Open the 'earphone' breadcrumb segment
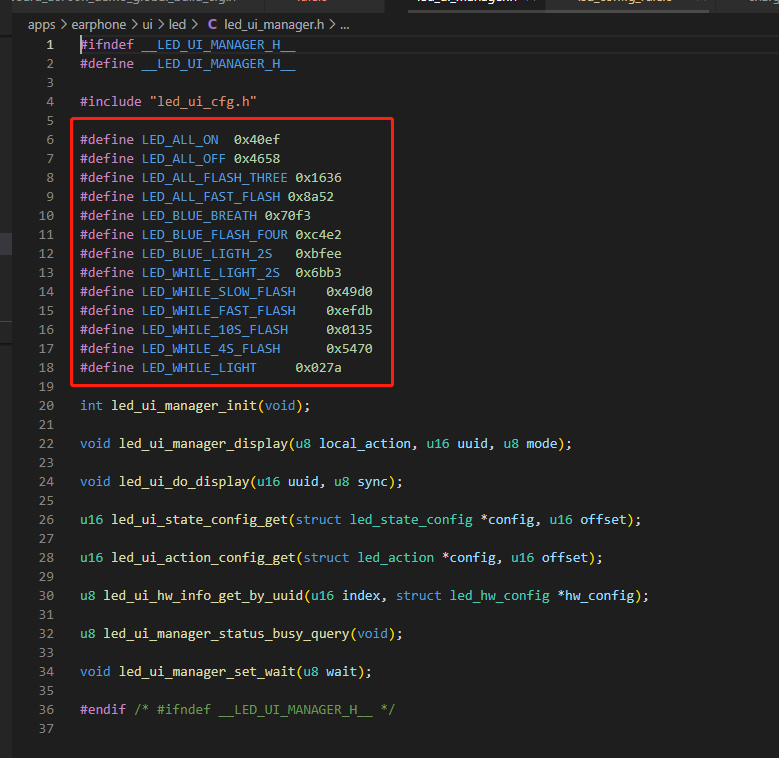779x758 pixels. (99, 24)
